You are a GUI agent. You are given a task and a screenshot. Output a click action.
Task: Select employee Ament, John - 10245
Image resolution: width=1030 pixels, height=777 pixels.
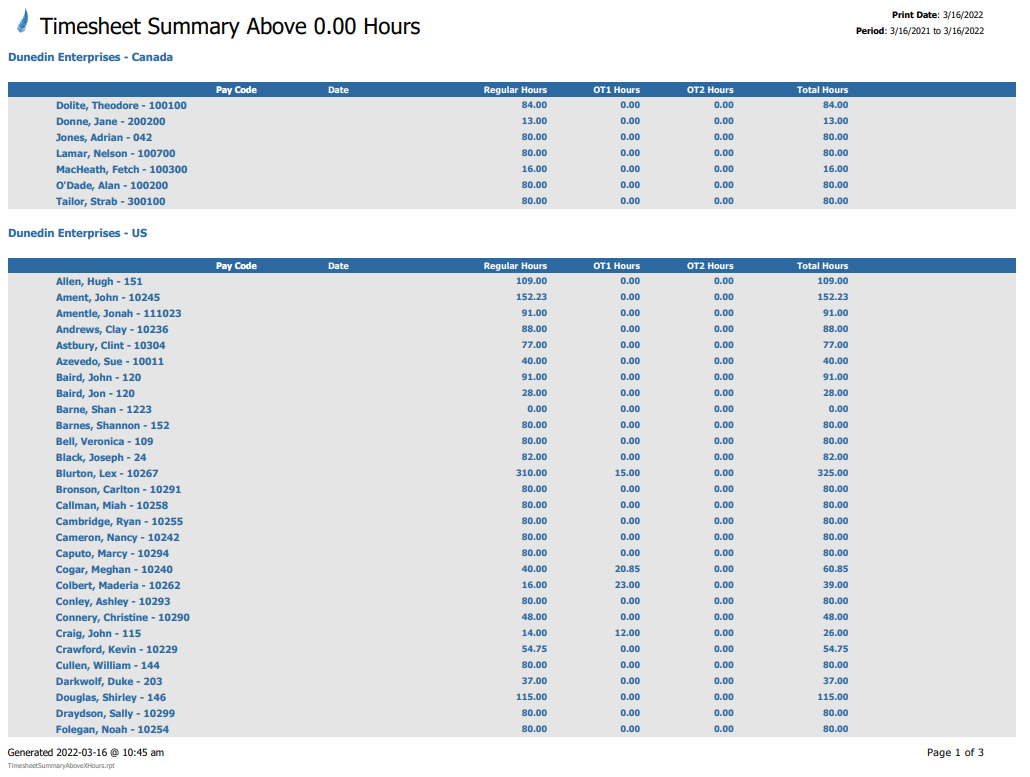click(108, 297)
